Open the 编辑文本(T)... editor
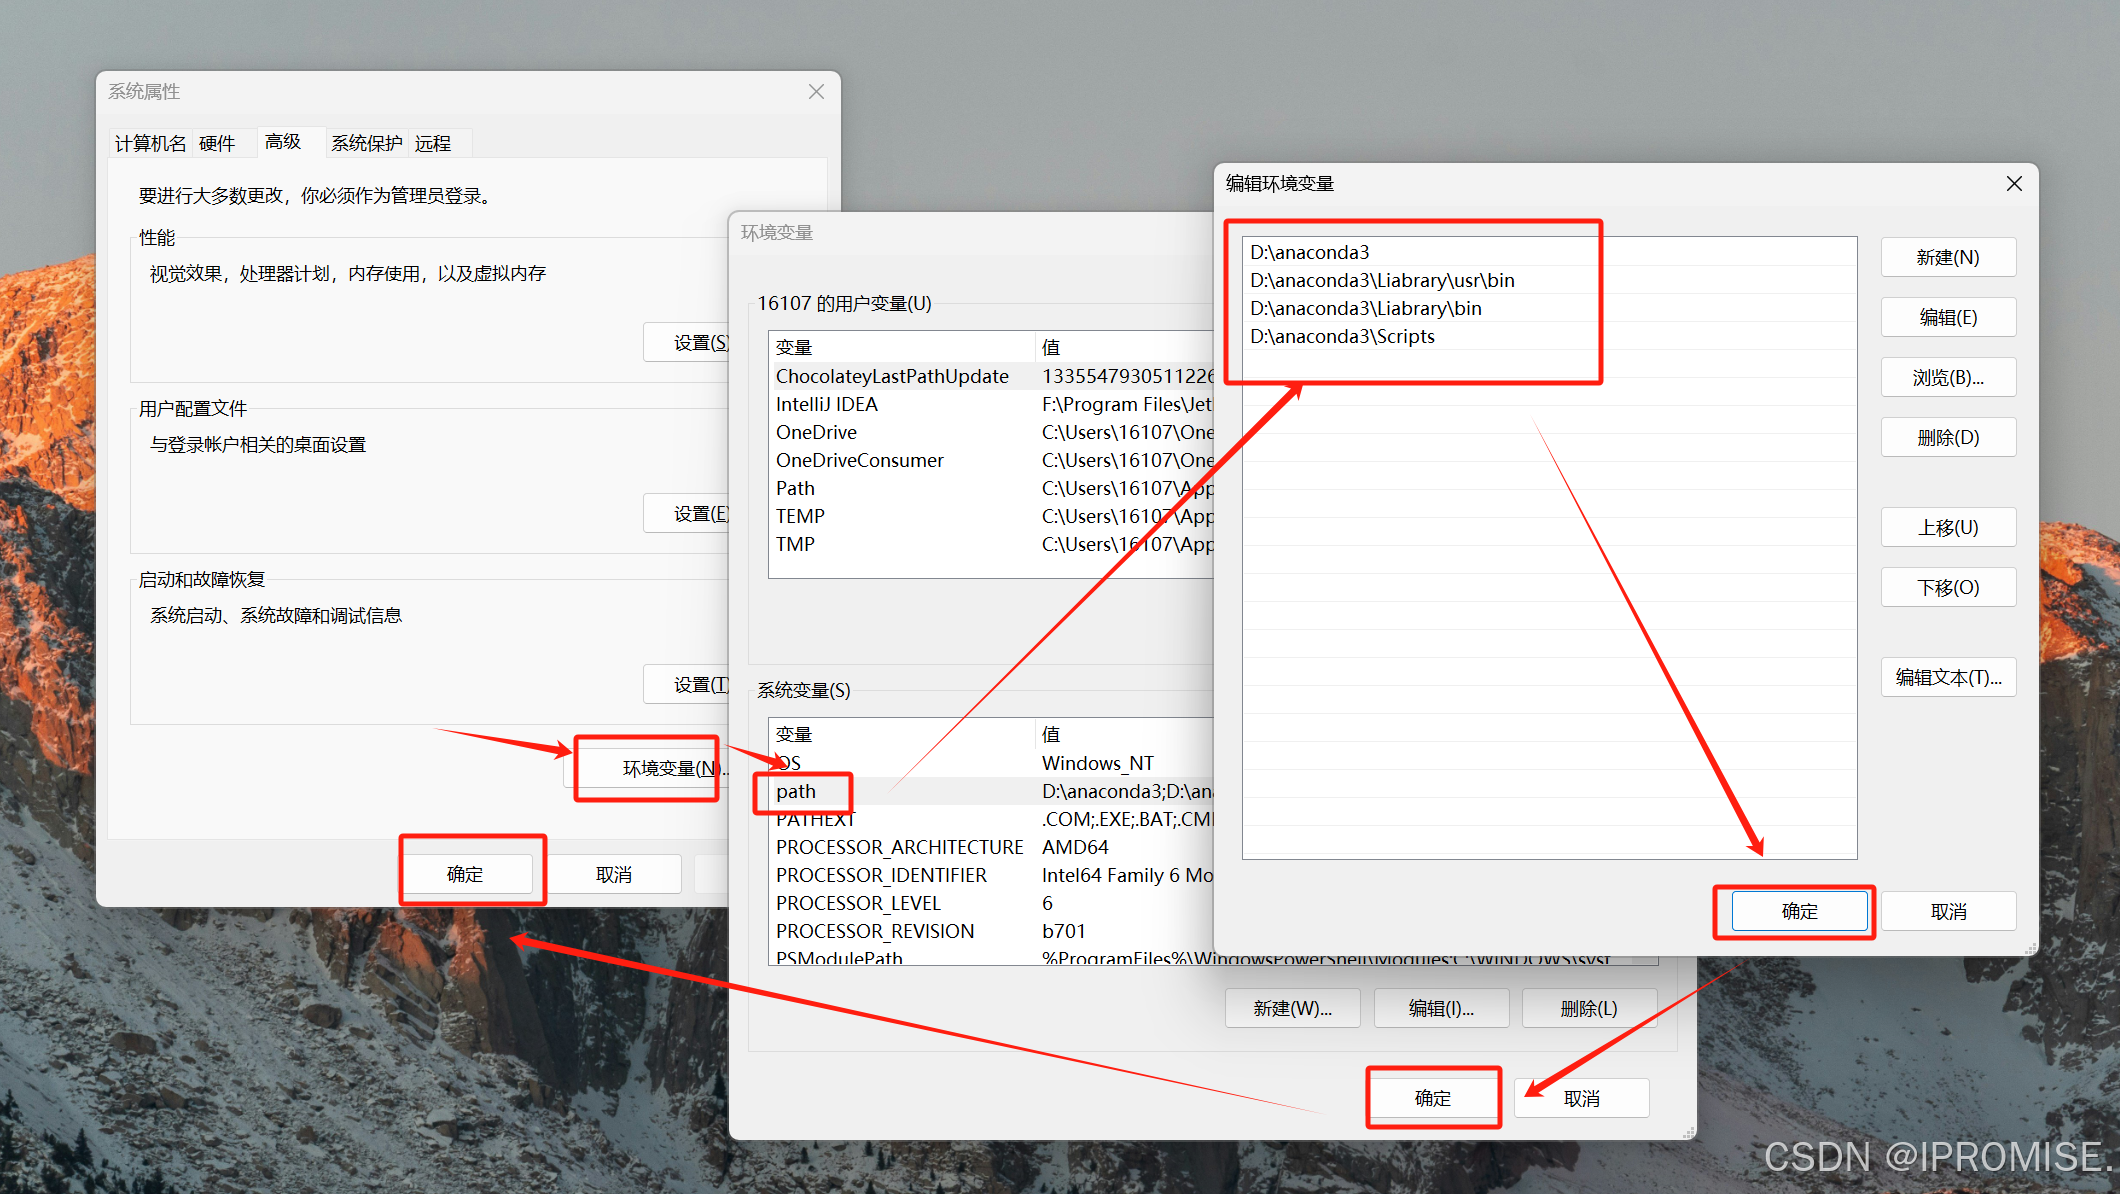 click(1947, 678)
